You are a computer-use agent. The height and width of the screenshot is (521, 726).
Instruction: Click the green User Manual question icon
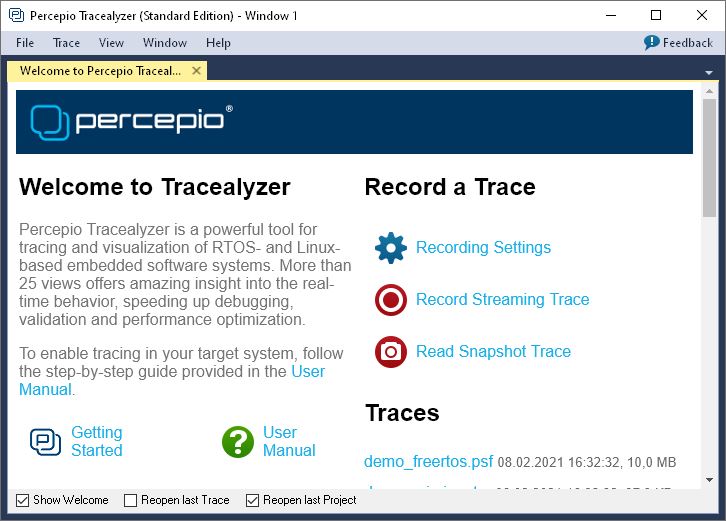click(238, 442)
